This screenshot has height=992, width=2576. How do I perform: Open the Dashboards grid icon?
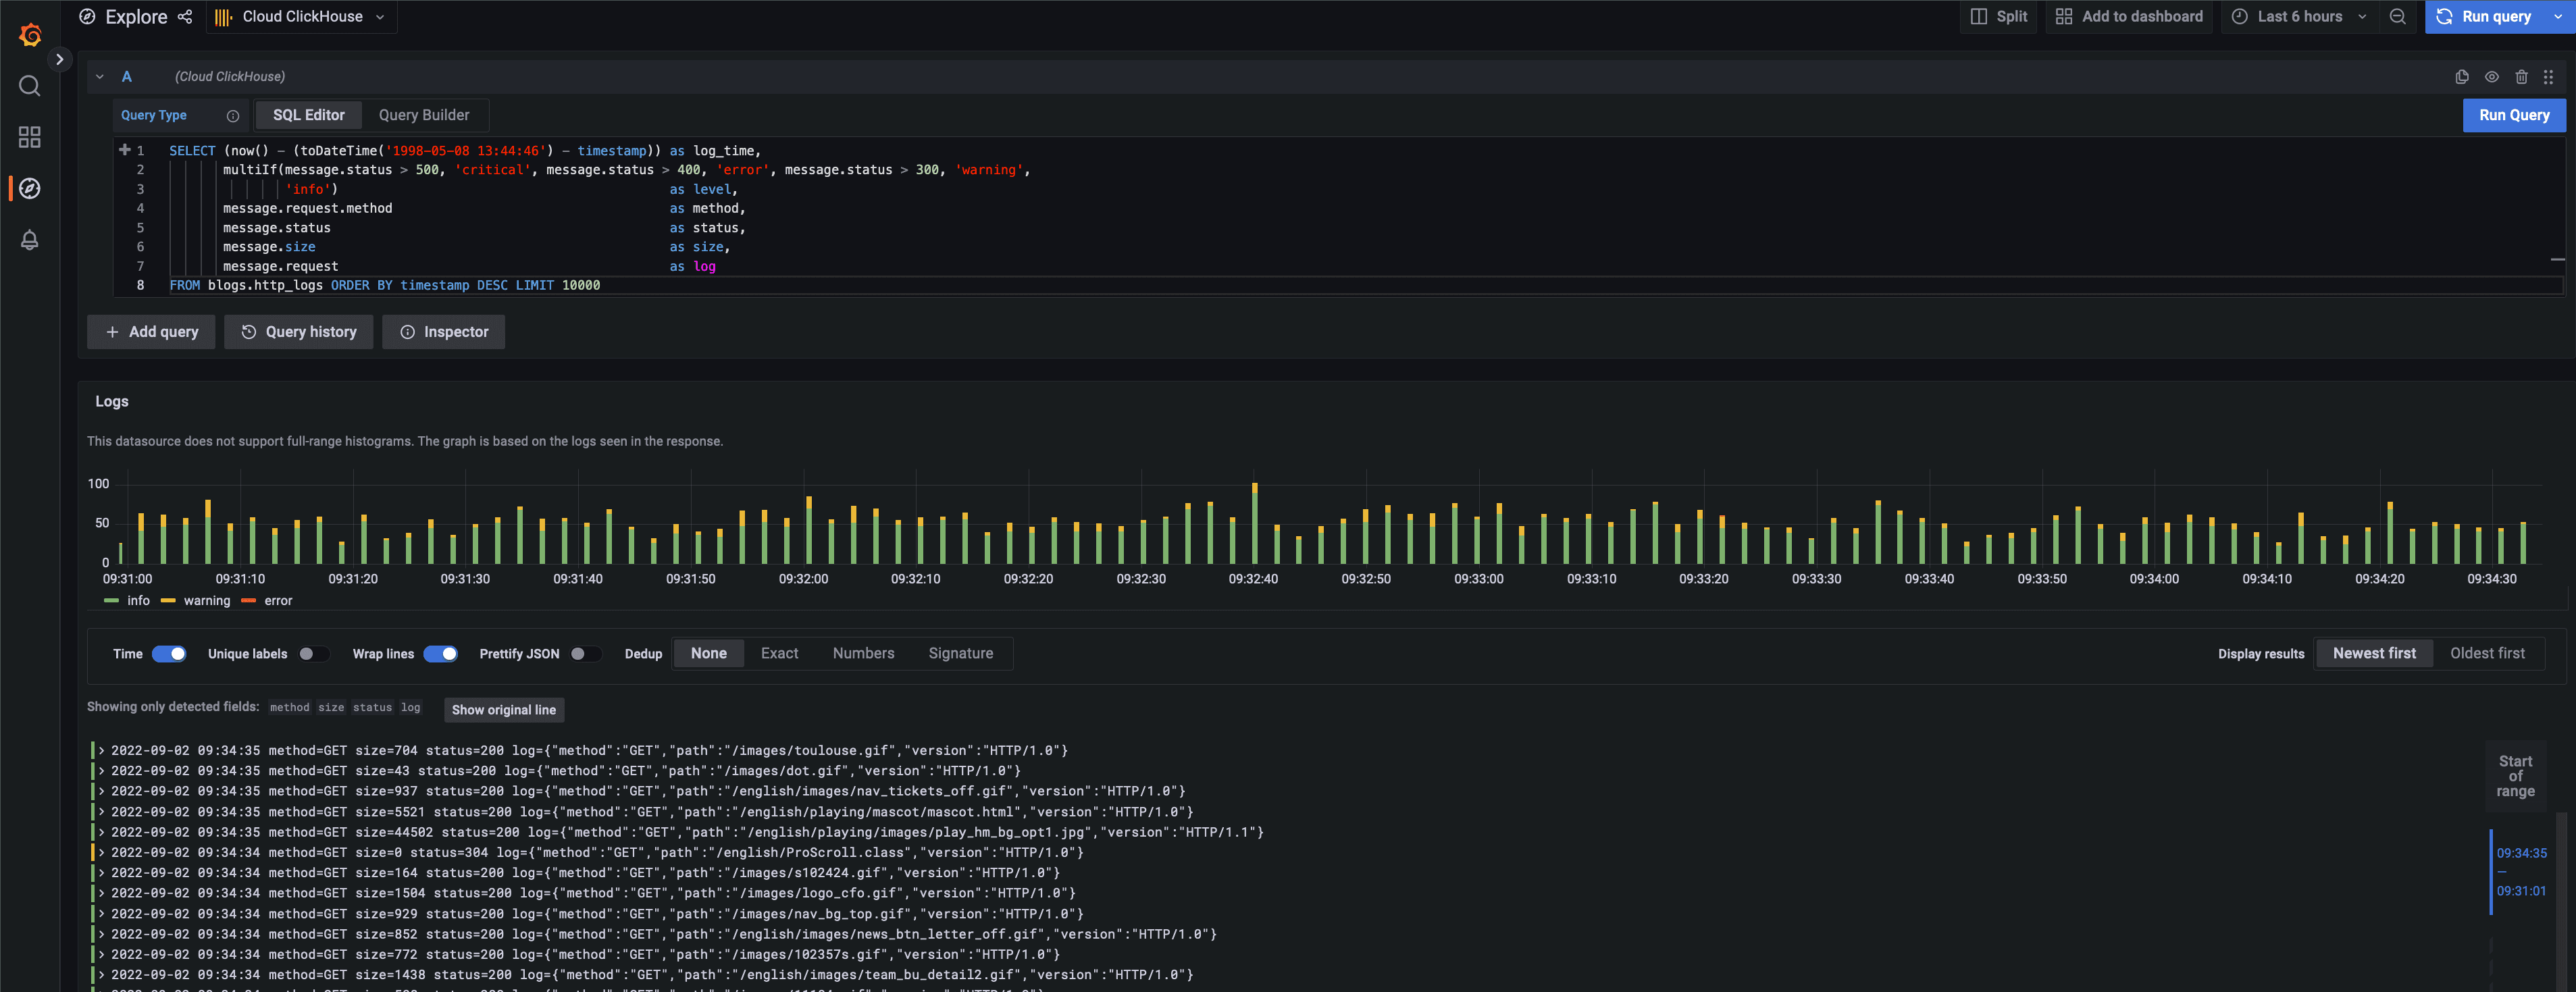click(x=30, y=137)
